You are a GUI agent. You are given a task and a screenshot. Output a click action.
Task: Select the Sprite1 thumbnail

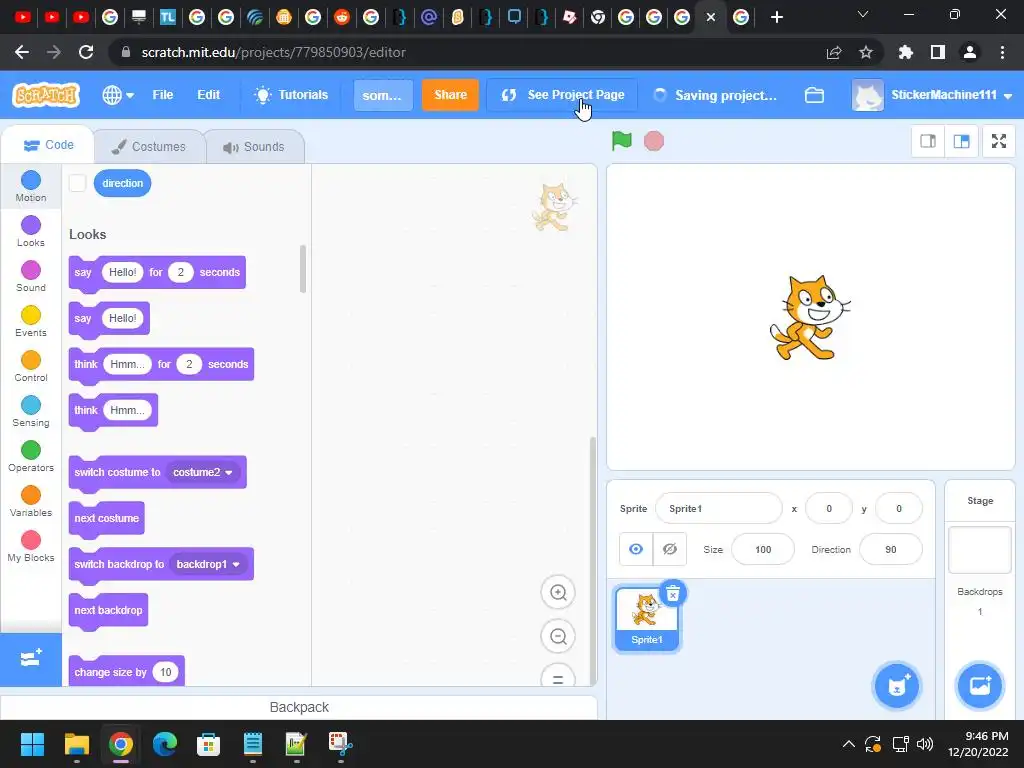tap(647, 618)
